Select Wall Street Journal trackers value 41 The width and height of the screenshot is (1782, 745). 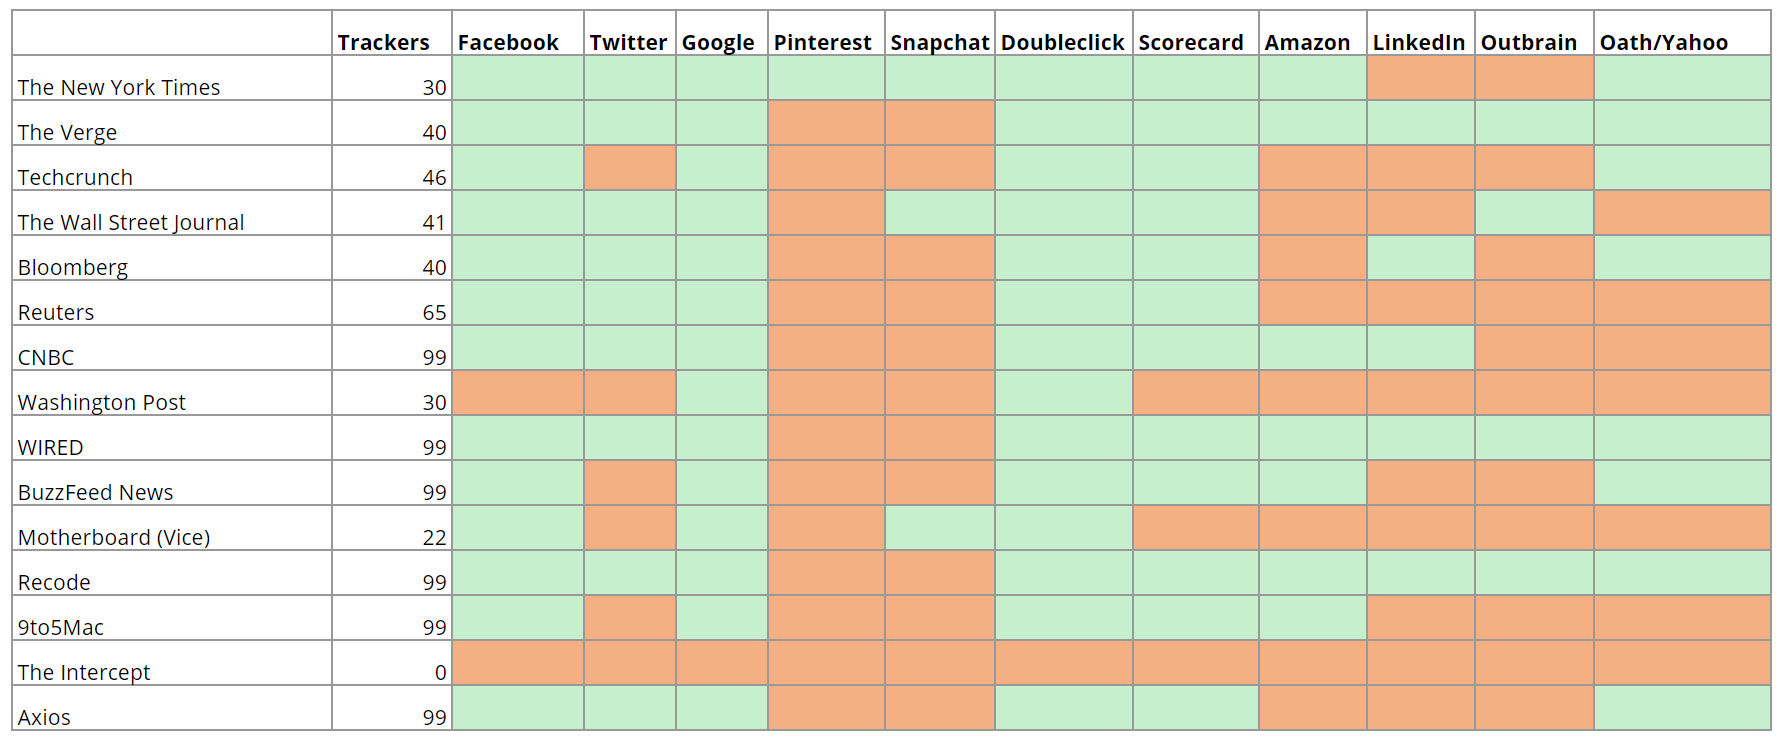click(x=434, y=222)
